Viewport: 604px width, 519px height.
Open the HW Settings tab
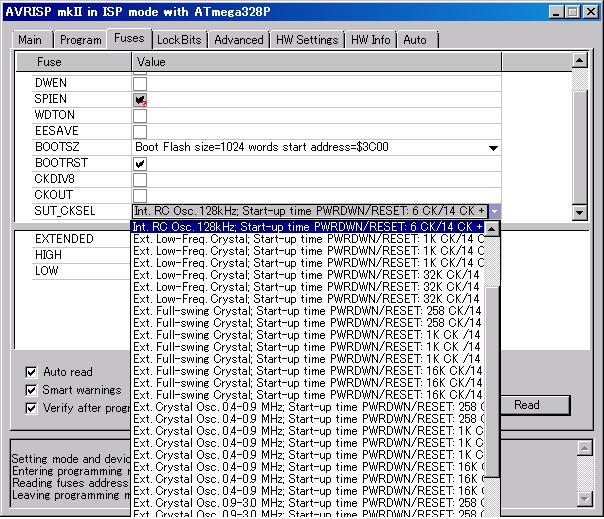click(x=307, y=40)
